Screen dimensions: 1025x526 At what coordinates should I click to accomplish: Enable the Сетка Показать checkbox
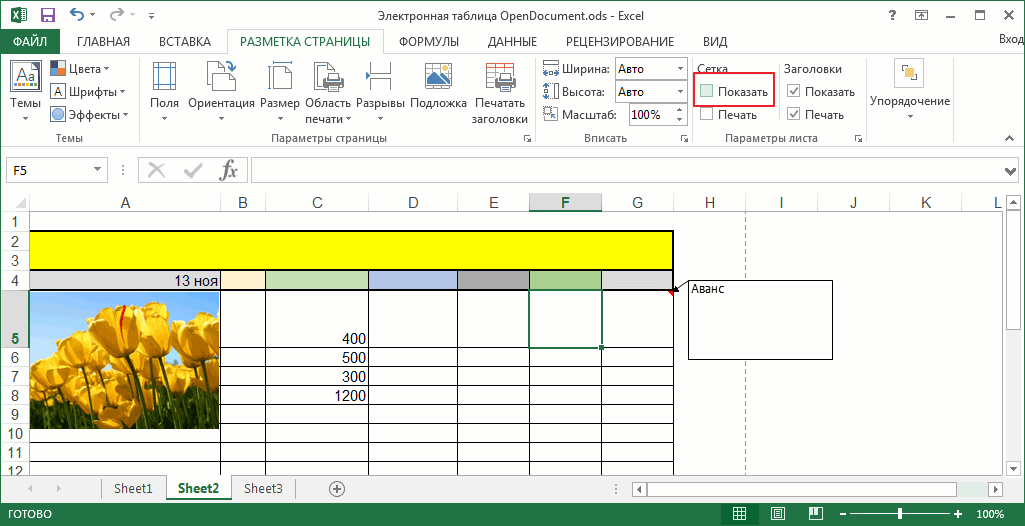click(706, 92)
